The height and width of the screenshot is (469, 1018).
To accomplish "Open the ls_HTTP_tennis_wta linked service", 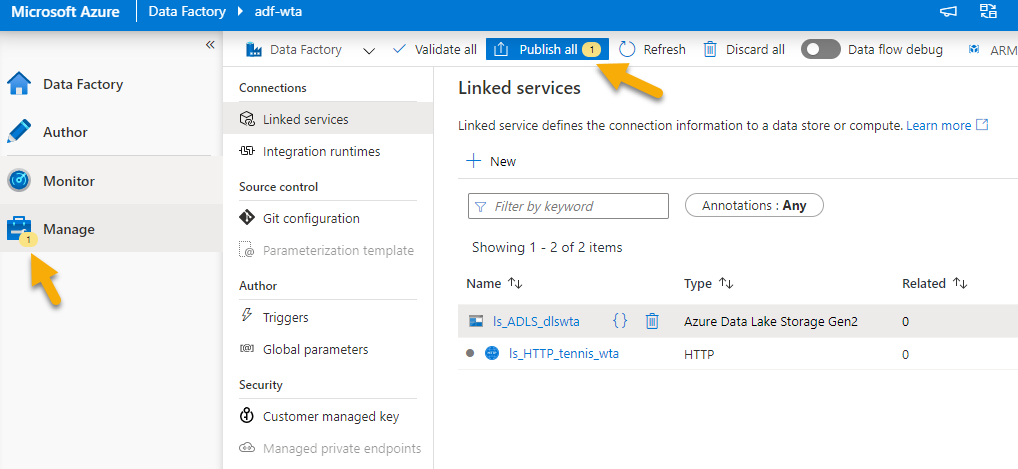I will pos(563,353).
